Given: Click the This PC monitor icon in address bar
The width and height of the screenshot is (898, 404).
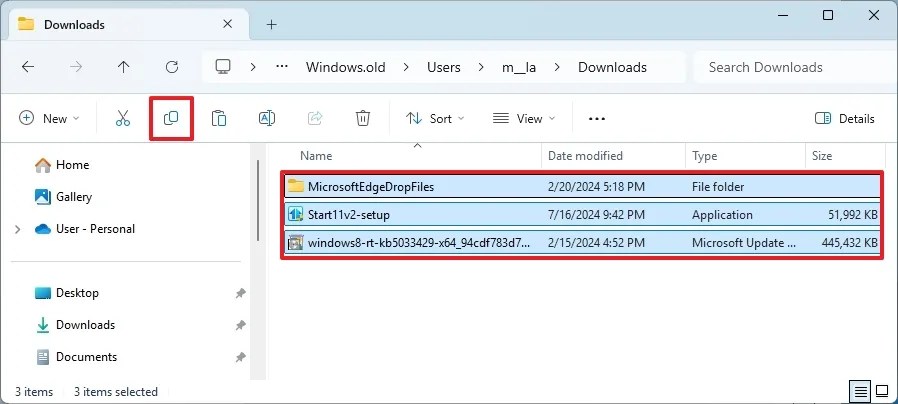Looking at the screenshot, I should [x=223, y=67].
